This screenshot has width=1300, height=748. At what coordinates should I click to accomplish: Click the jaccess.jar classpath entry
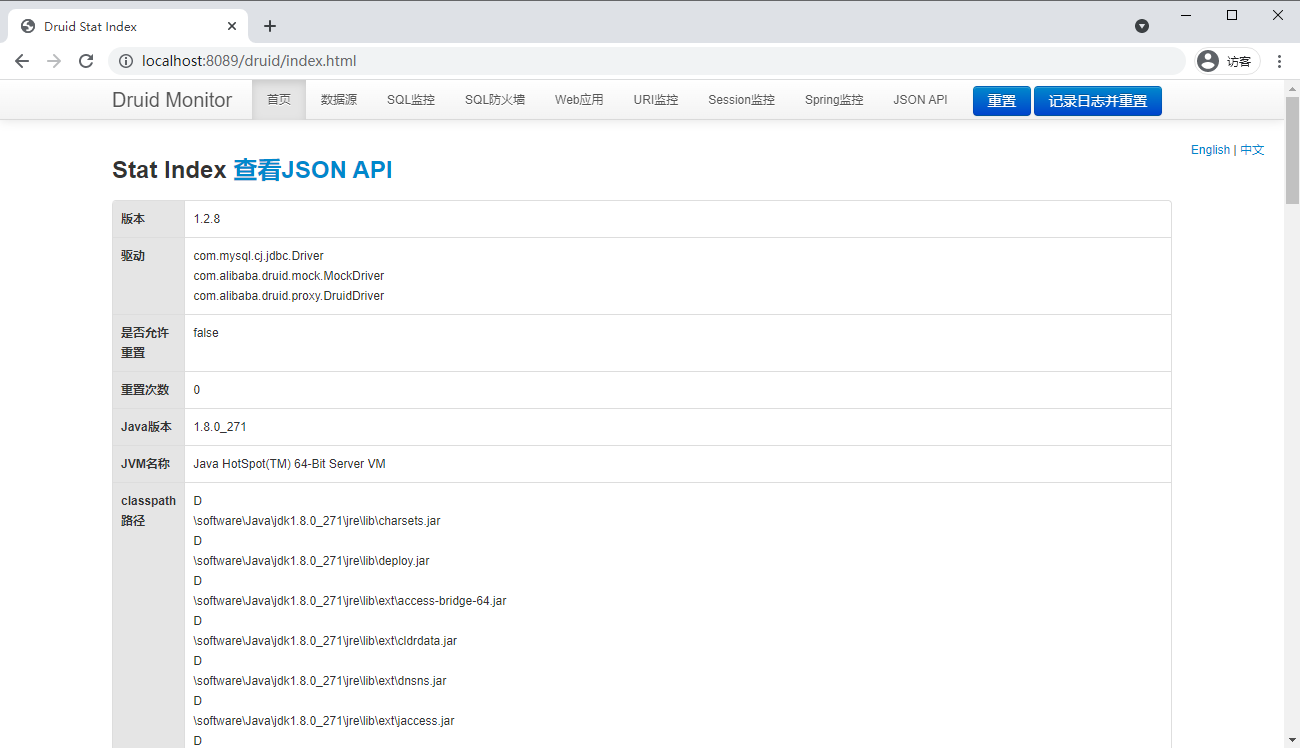(x=324, y=721)
